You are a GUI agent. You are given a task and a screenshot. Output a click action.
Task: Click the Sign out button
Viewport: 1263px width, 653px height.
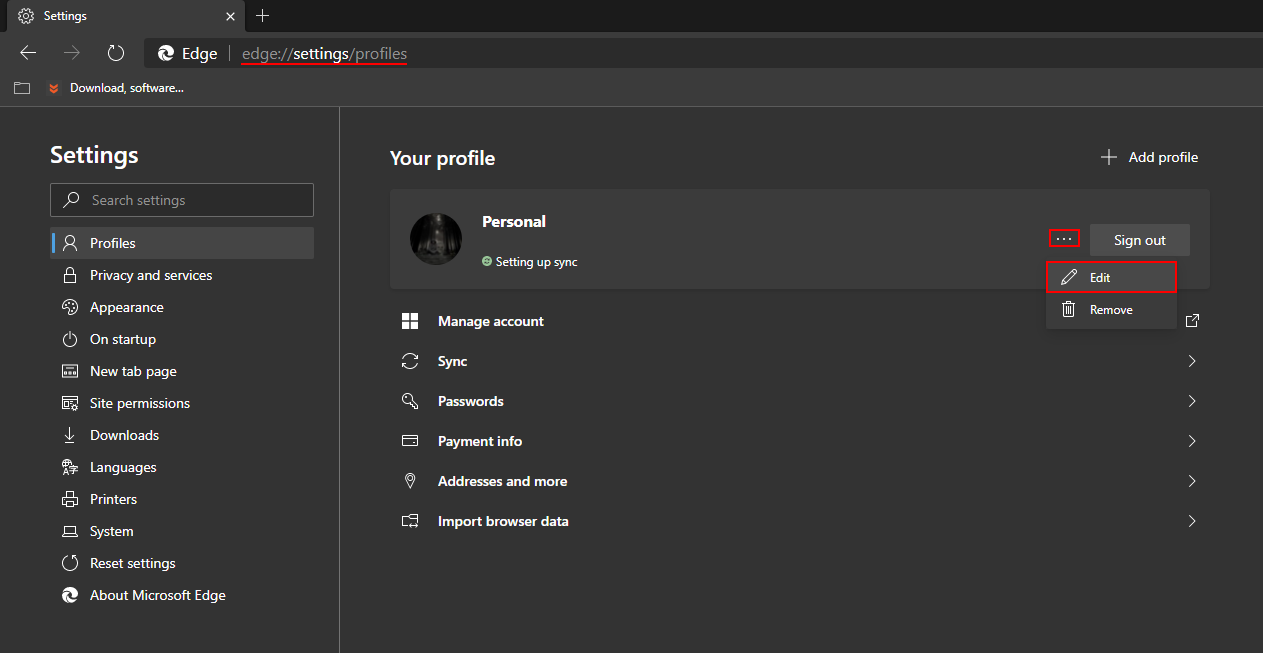1140,240
